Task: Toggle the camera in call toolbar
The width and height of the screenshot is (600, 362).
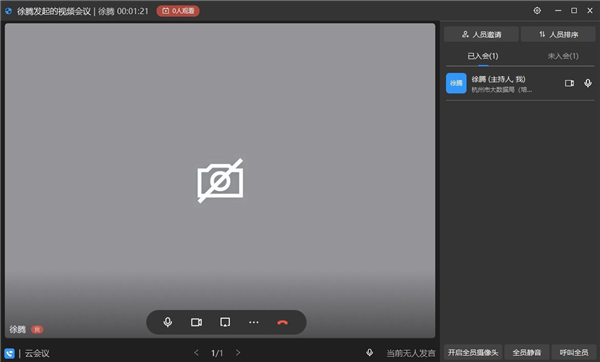Action: click(x=196, y=322)
